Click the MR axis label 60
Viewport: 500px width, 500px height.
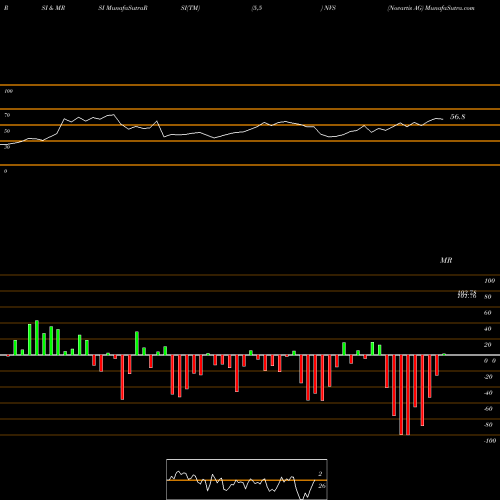[487, 313]
